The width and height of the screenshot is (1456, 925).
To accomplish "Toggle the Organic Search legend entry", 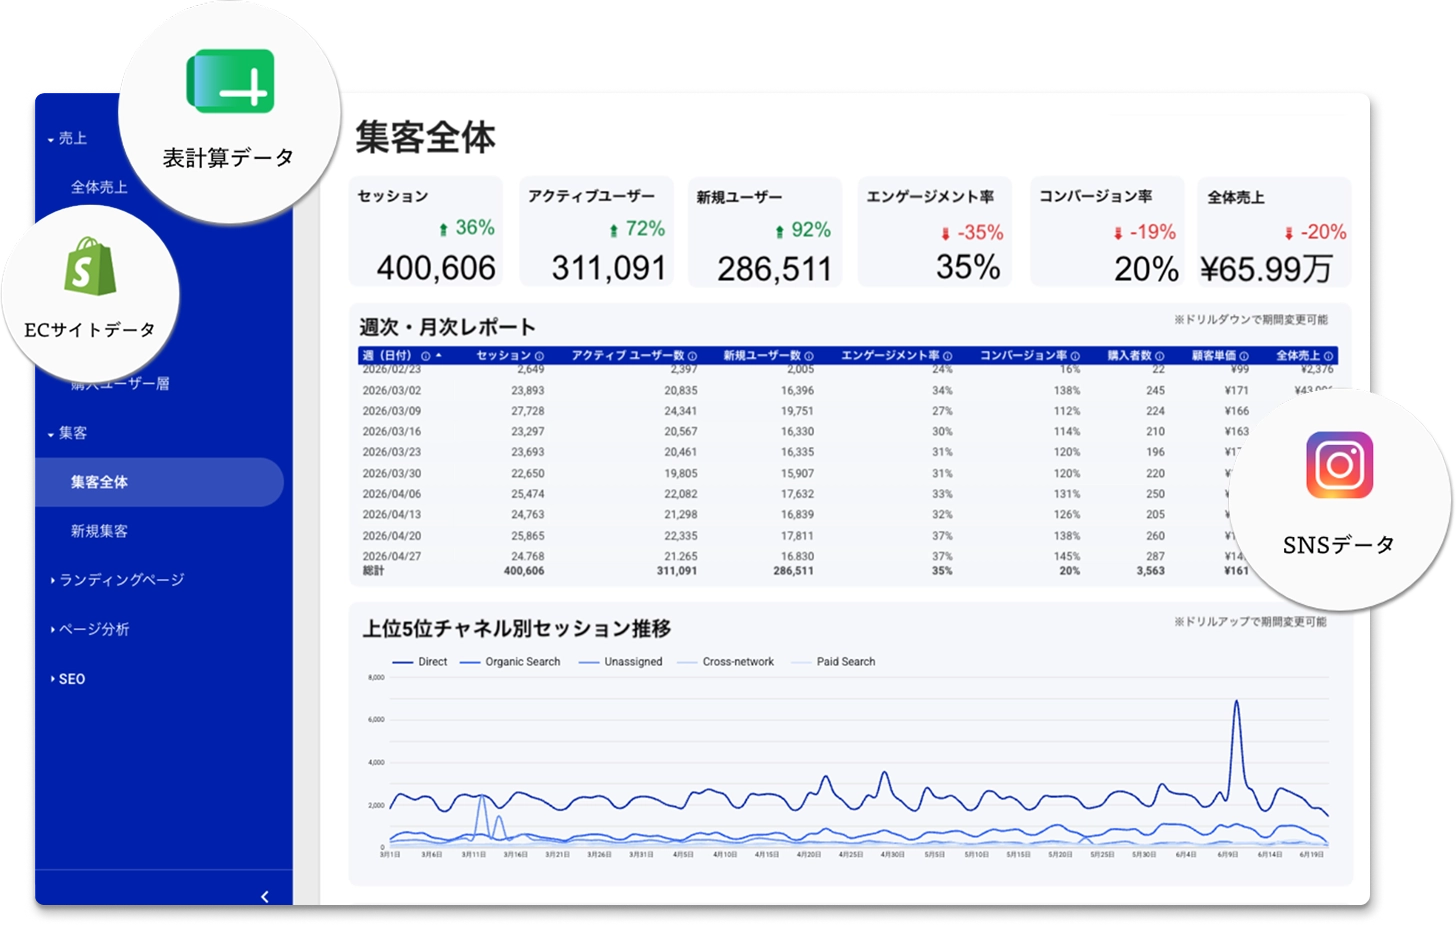I will tap(510, 662).
